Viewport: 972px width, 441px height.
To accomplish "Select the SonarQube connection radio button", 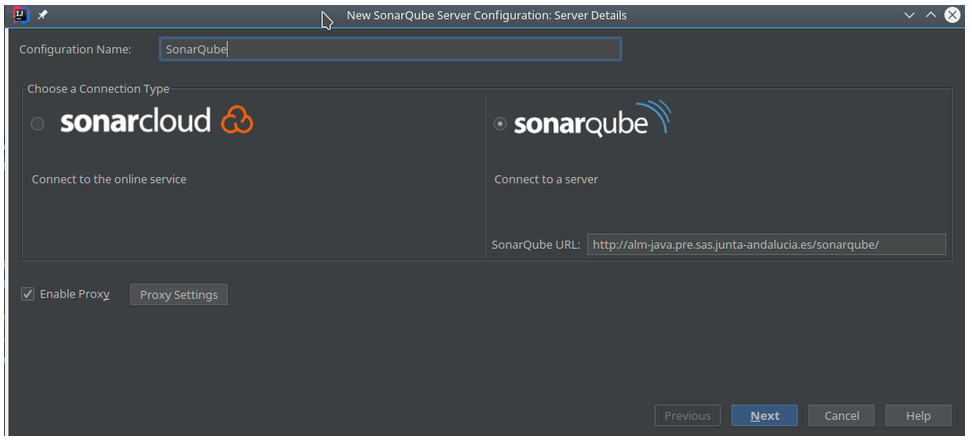I will pos(500,124).
